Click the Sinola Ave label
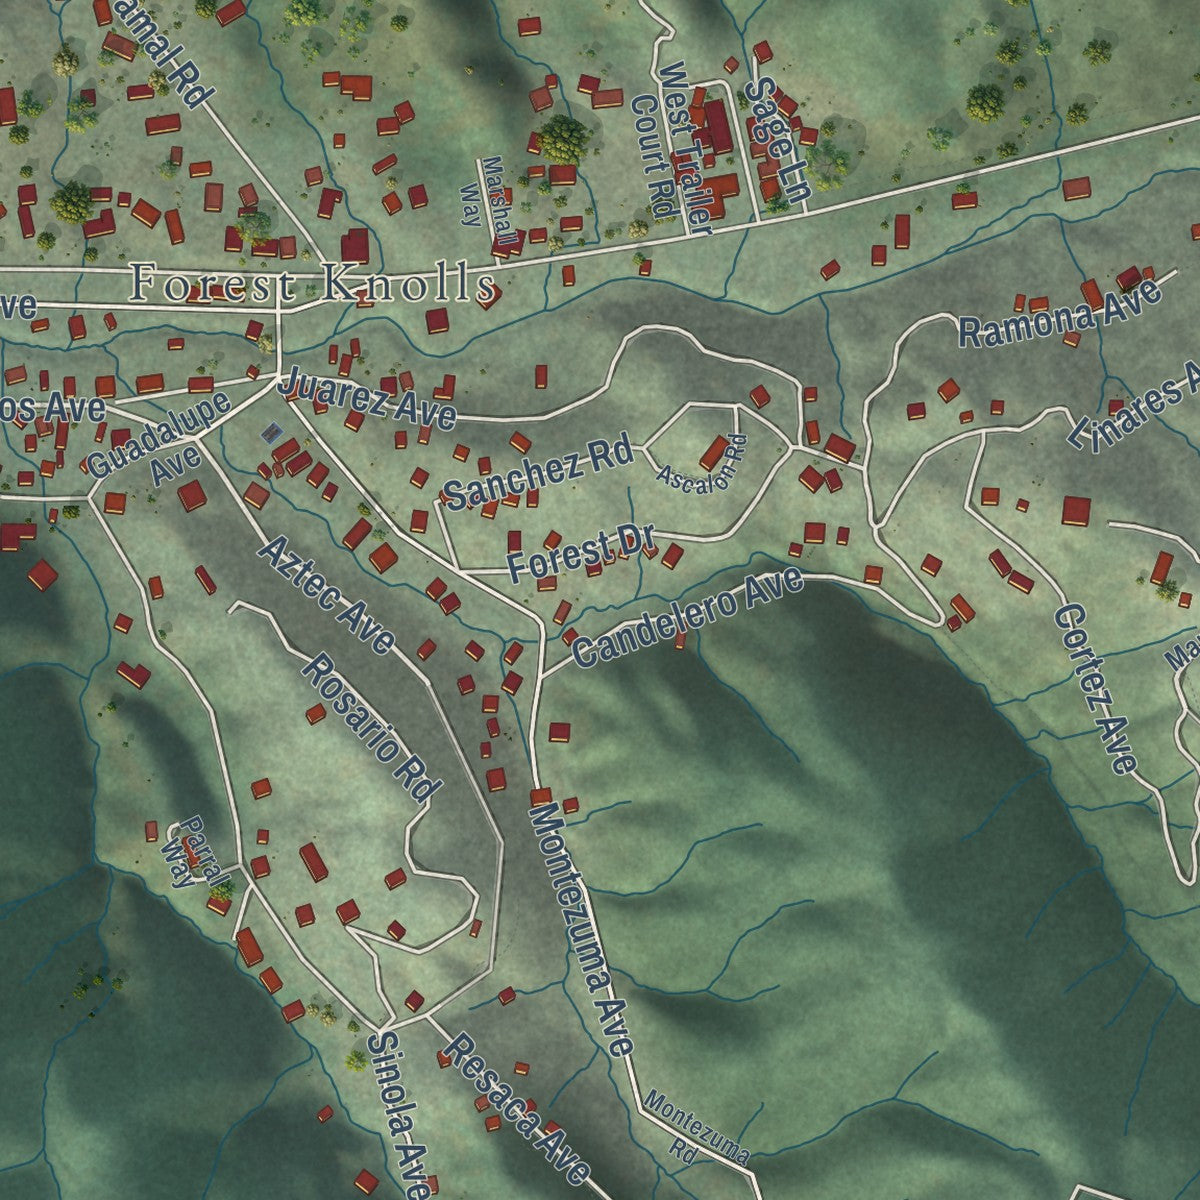The height and width of the screenshot is (1200, 1200). 398,1115
